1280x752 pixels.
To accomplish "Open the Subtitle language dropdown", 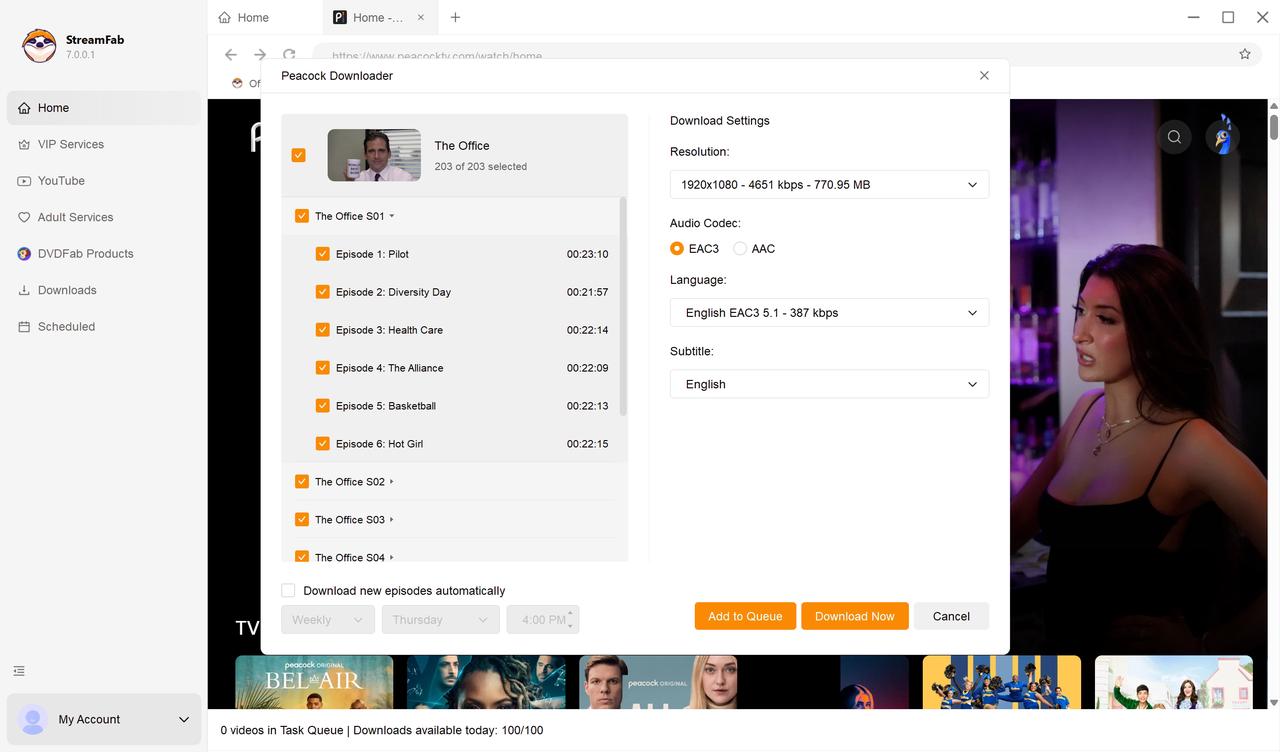I will [829, 384].
